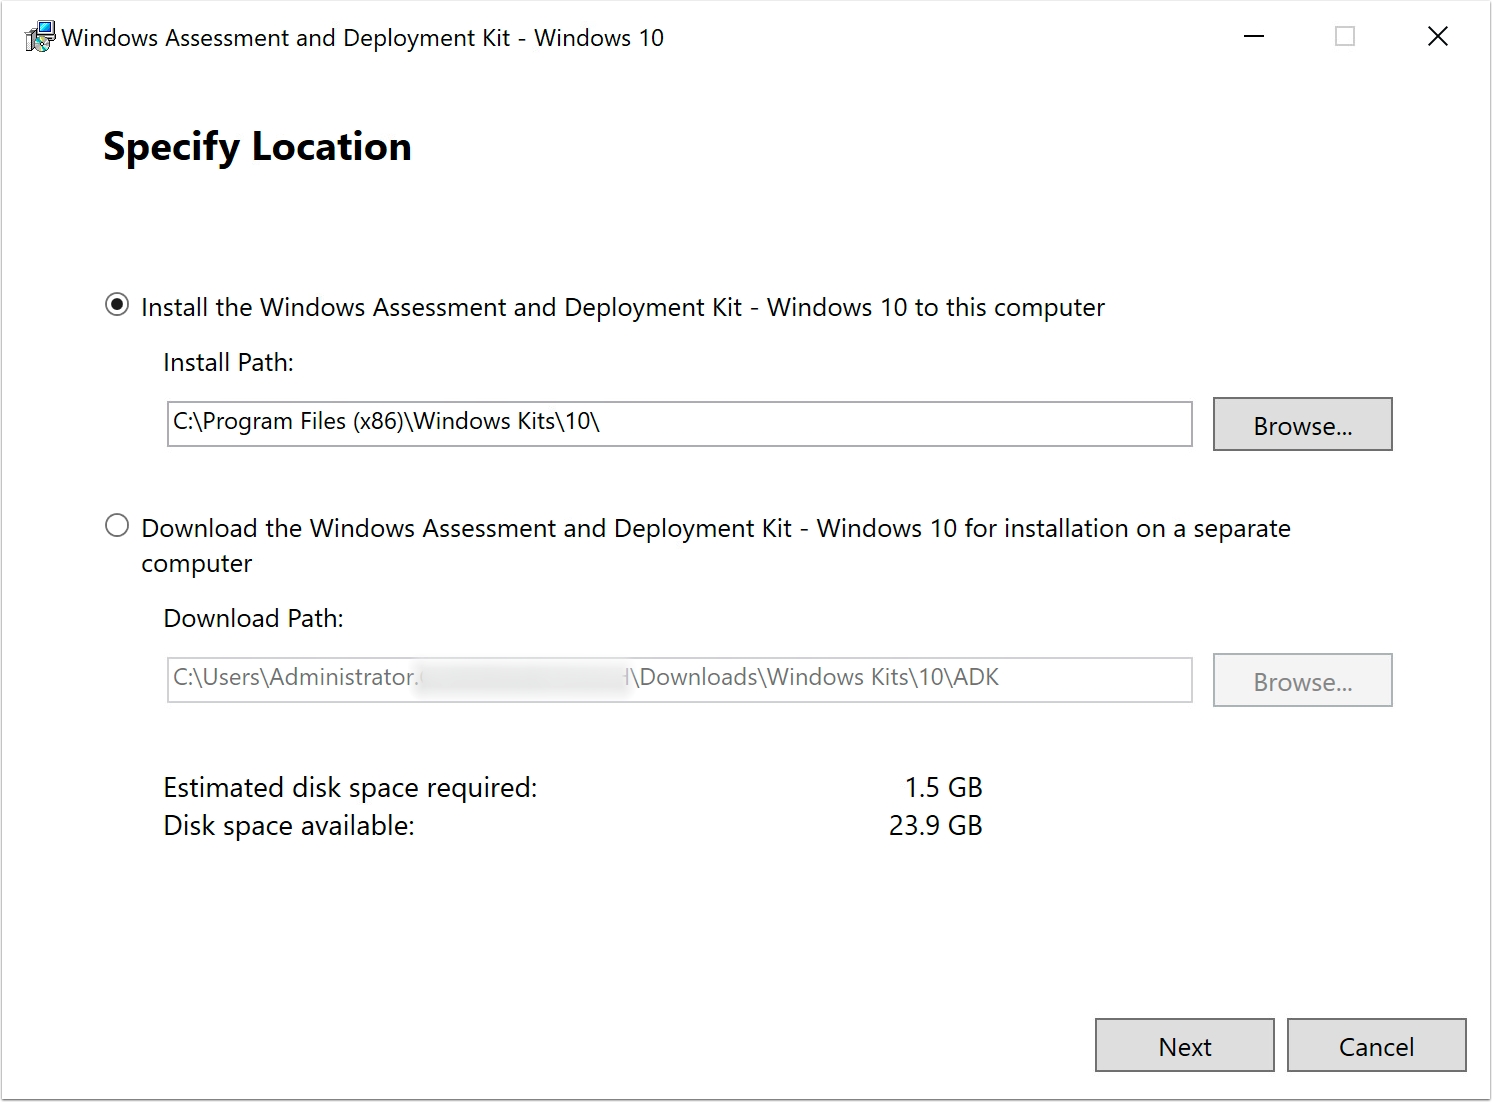
Task: Click the Install Path containing Program Files (x86)
Action: click(x=678, y=423)
